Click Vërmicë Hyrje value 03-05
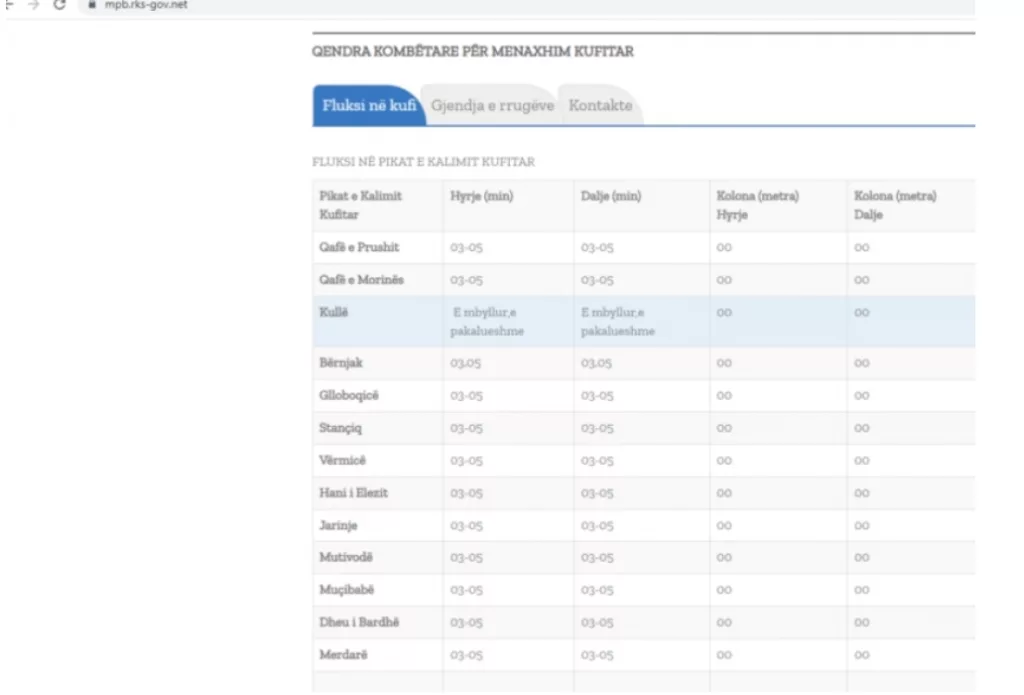This screenshot has width=1024, height=695. pos(466,460)
